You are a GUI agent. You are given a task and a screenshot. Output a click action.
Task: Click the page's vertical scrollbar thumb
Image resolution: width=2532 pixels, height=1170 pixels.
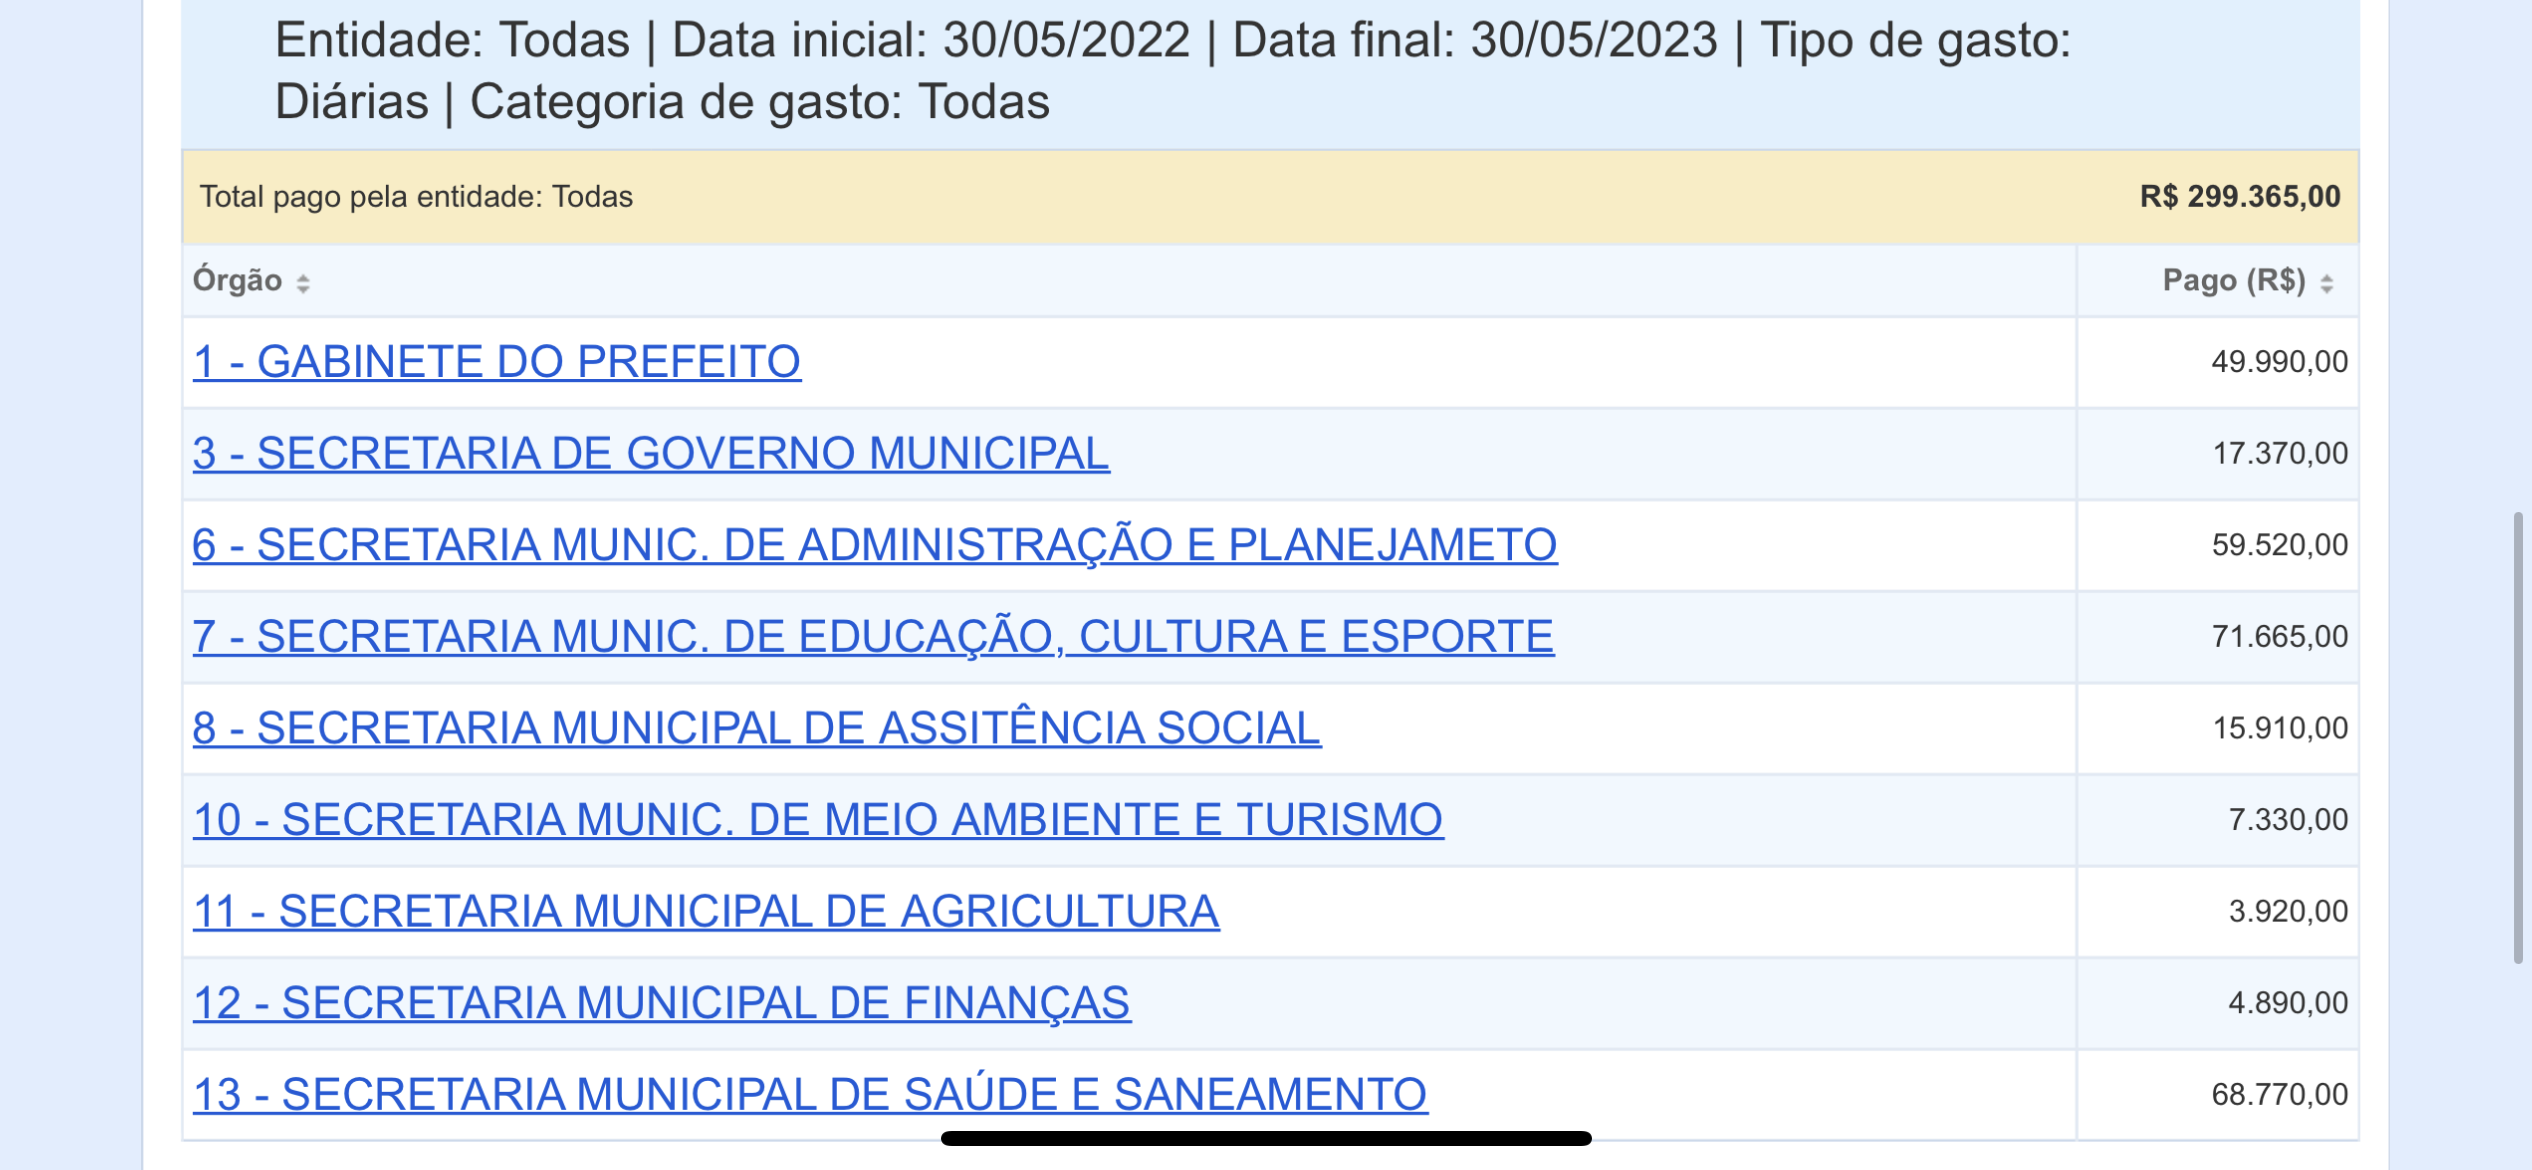click(2518, 738)
